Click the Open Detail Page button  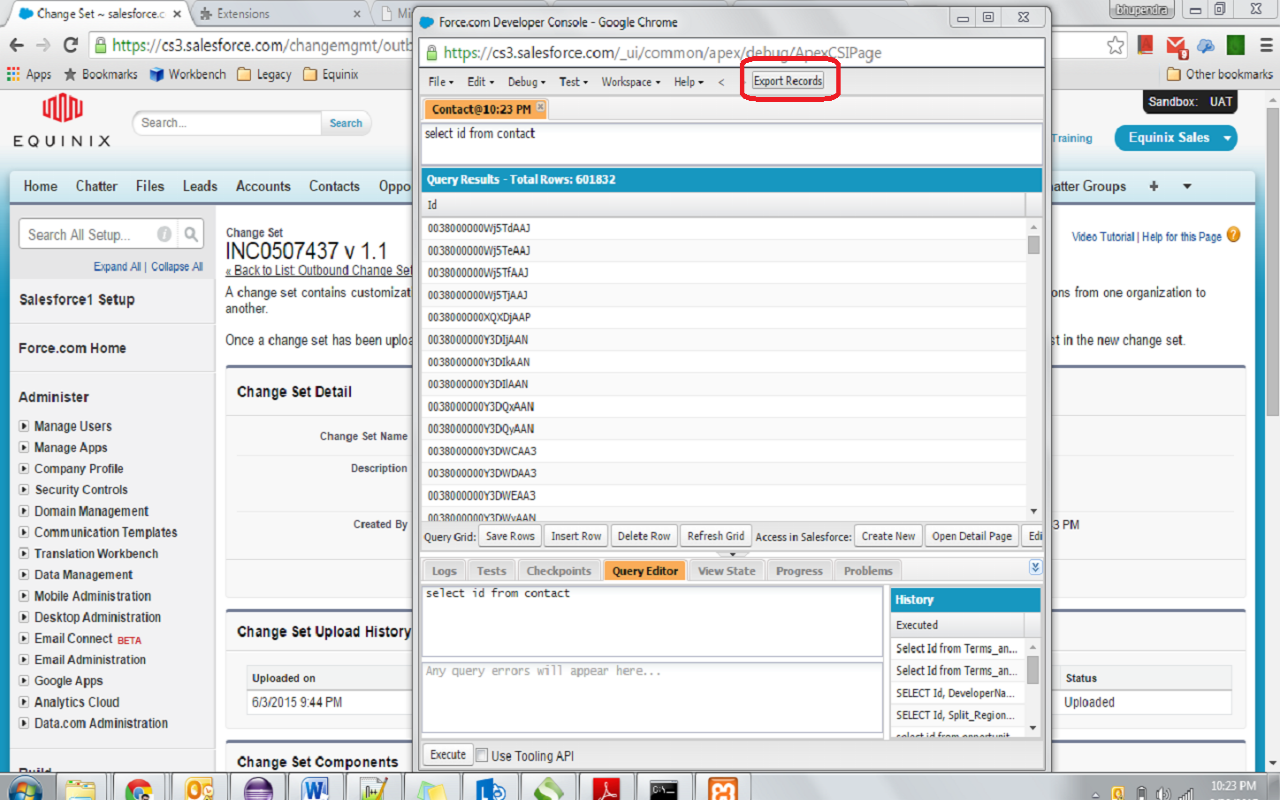click(x=972, y=536)
